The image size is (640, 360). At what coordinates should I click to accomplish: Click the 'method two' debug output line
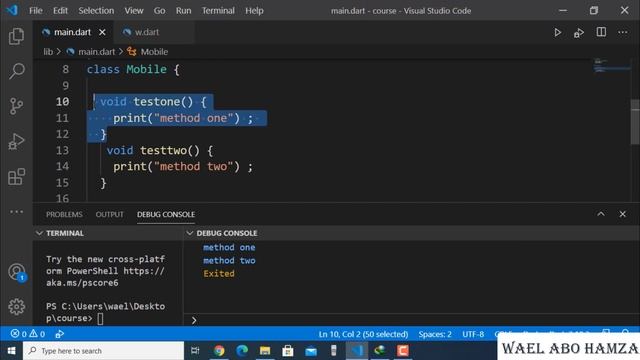(229, 260)
